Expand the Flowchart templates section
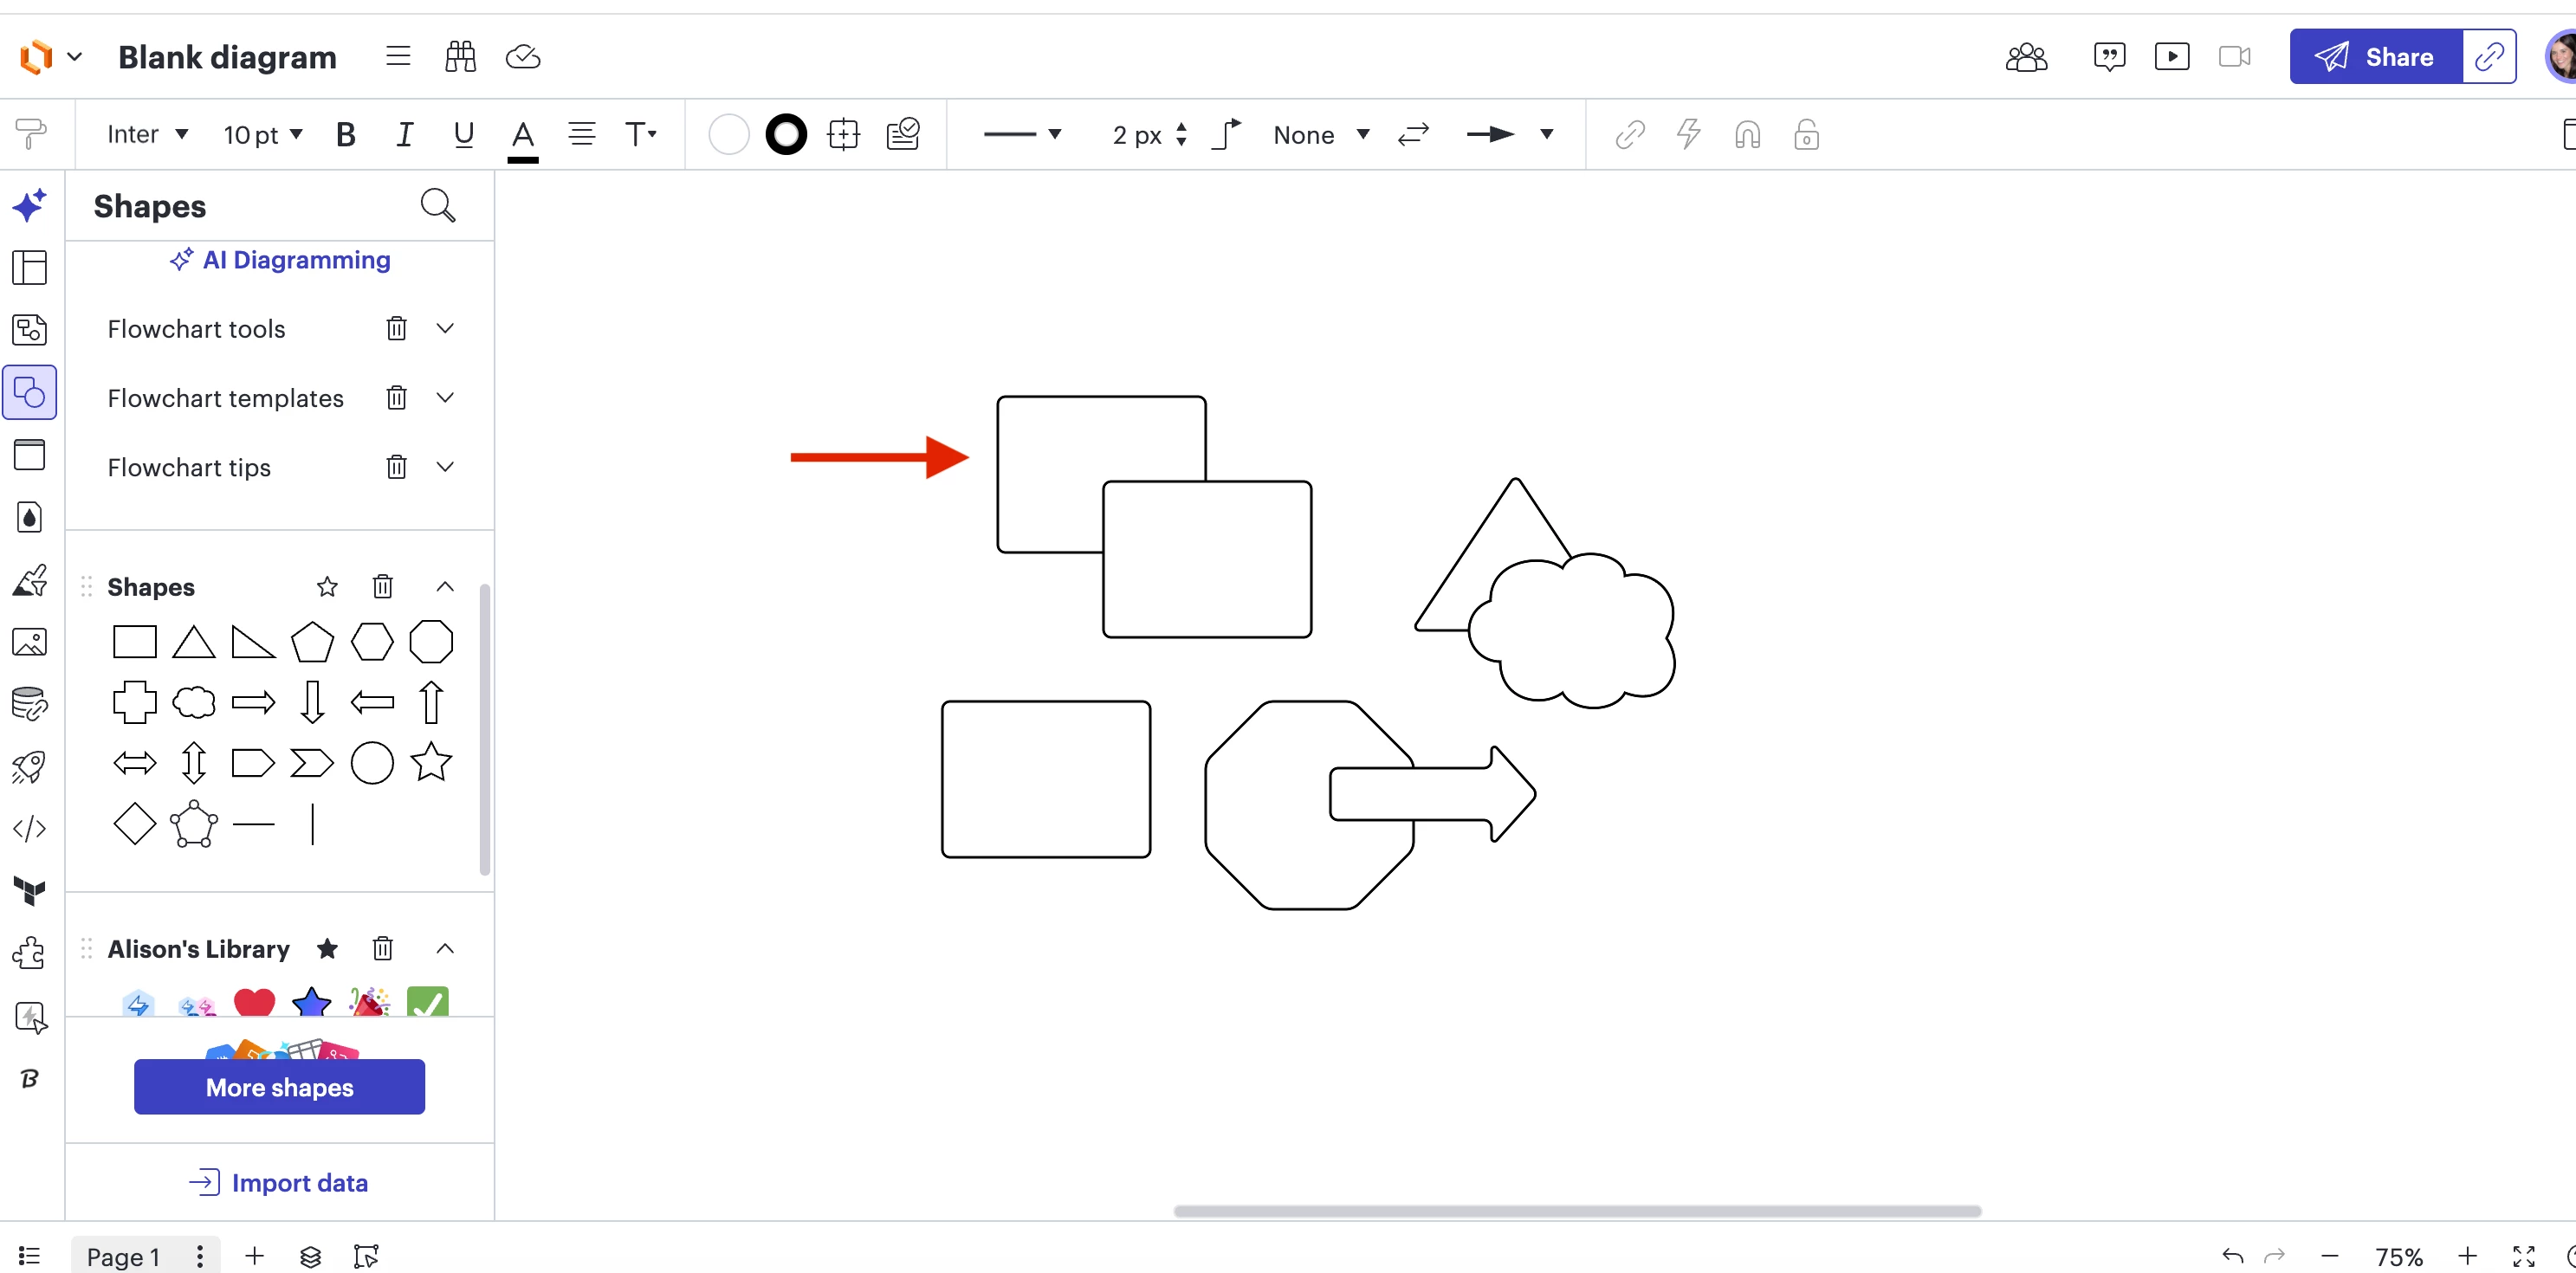Image resolution: width=2576 pixels, height=1273 pixels. point(446,398)
